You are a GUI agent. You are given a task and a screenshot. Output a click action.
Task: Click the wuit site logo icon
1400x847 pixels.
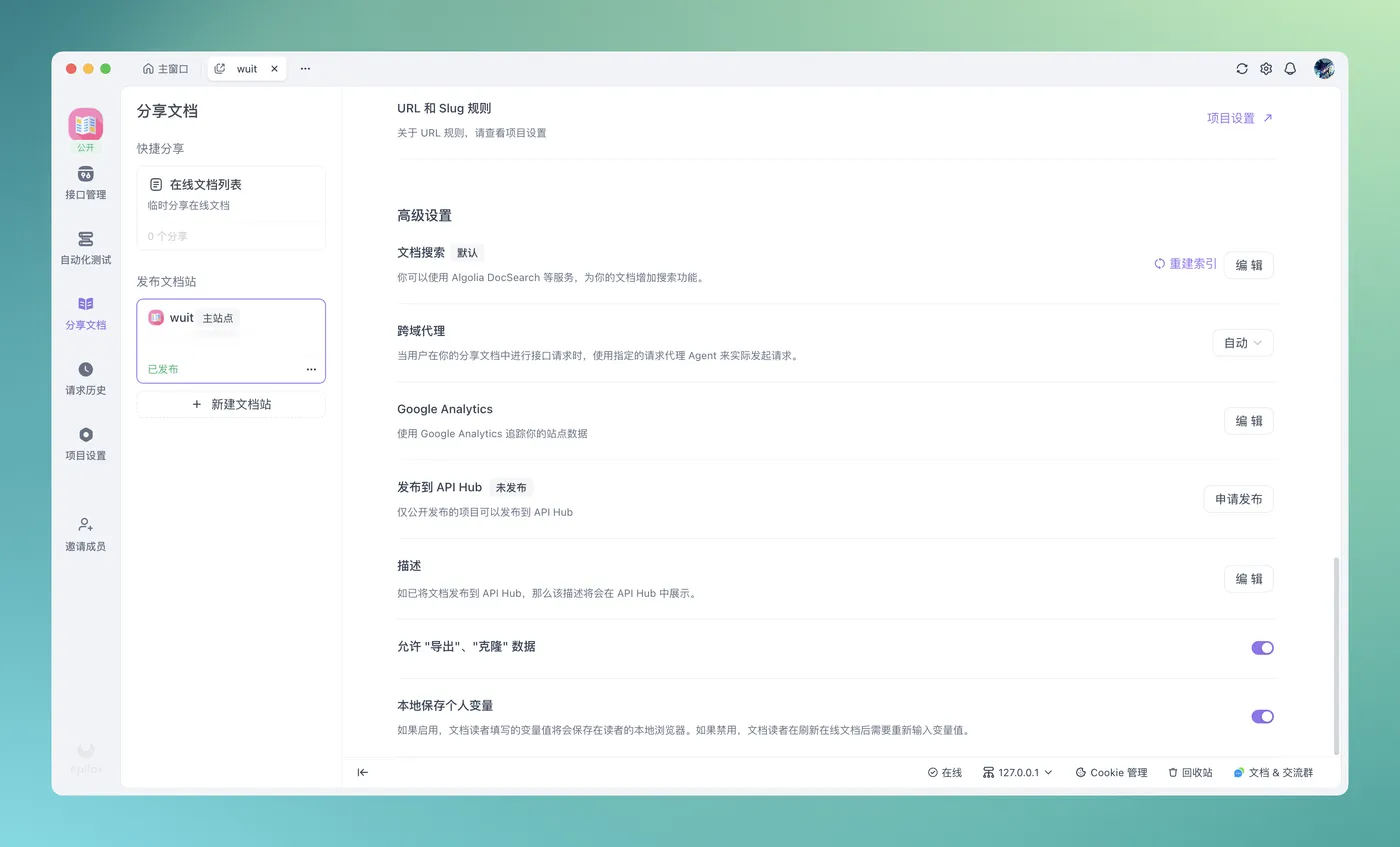[156, 318]
